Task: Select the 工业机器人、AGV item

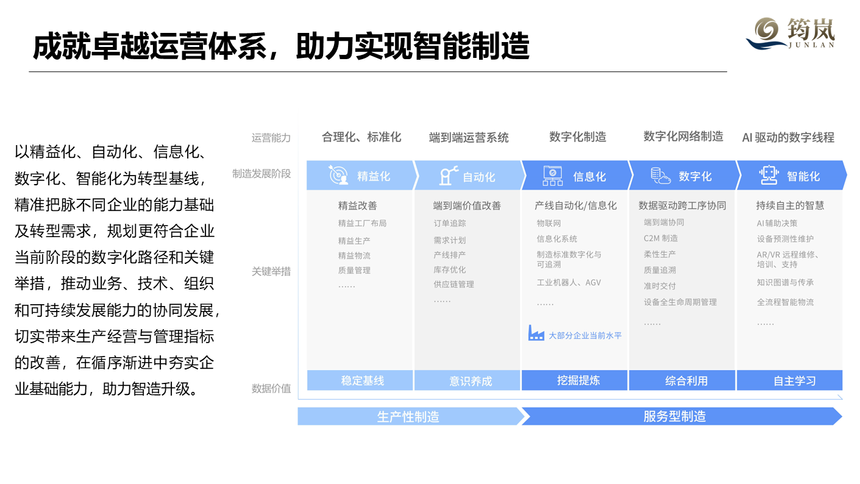Action: click(x=569, y=283)
